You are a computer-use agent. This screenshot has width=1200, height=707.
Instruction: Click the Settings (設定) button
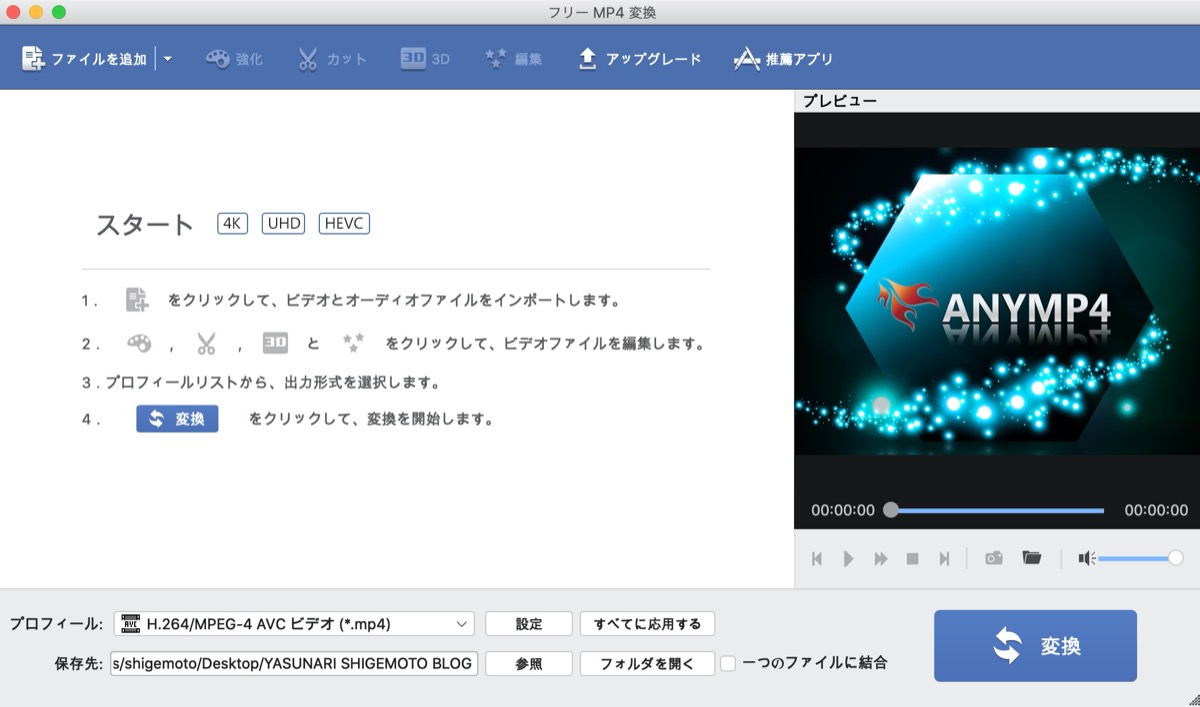(x=529, y=624)
